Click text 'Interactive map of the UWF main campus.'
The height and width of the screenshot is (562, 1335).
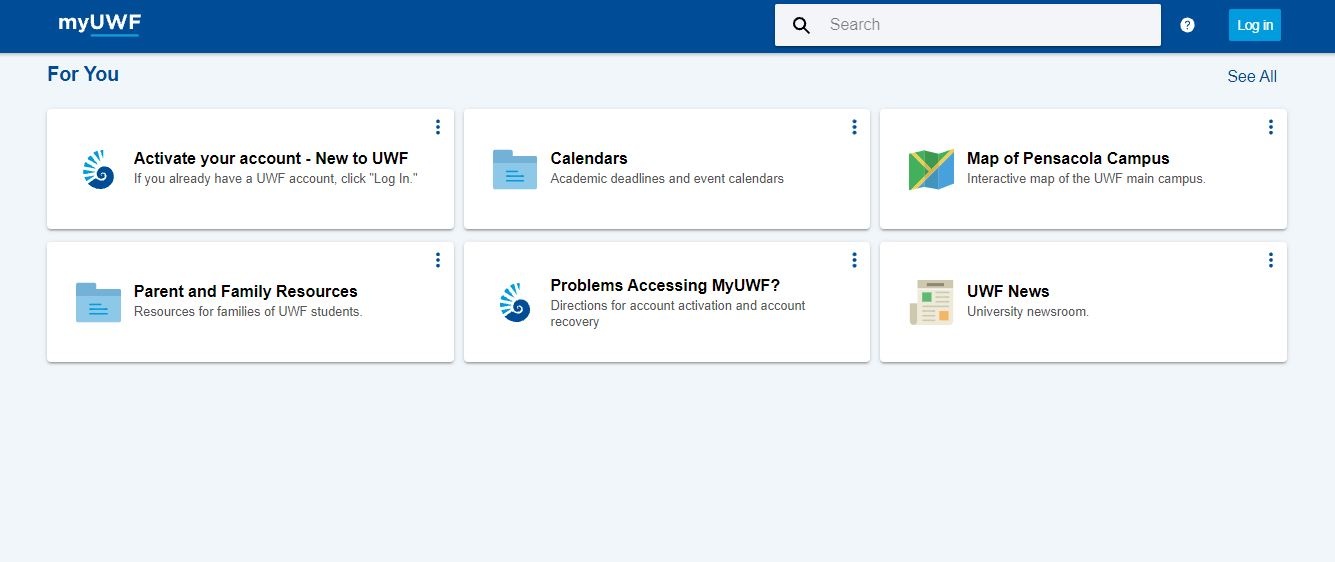(1086, 179)
